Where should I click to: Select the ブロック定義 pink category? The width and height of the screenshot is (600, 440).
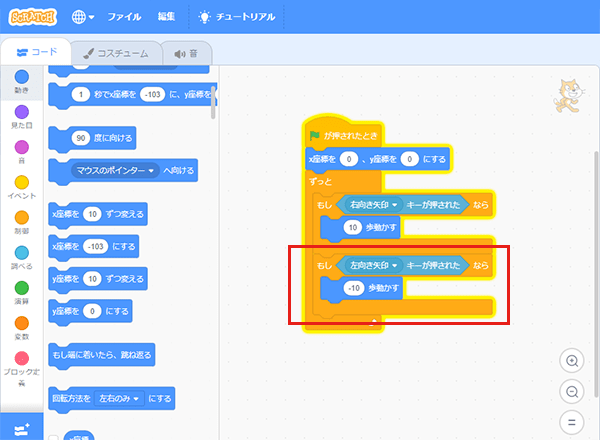coord(22,368)
